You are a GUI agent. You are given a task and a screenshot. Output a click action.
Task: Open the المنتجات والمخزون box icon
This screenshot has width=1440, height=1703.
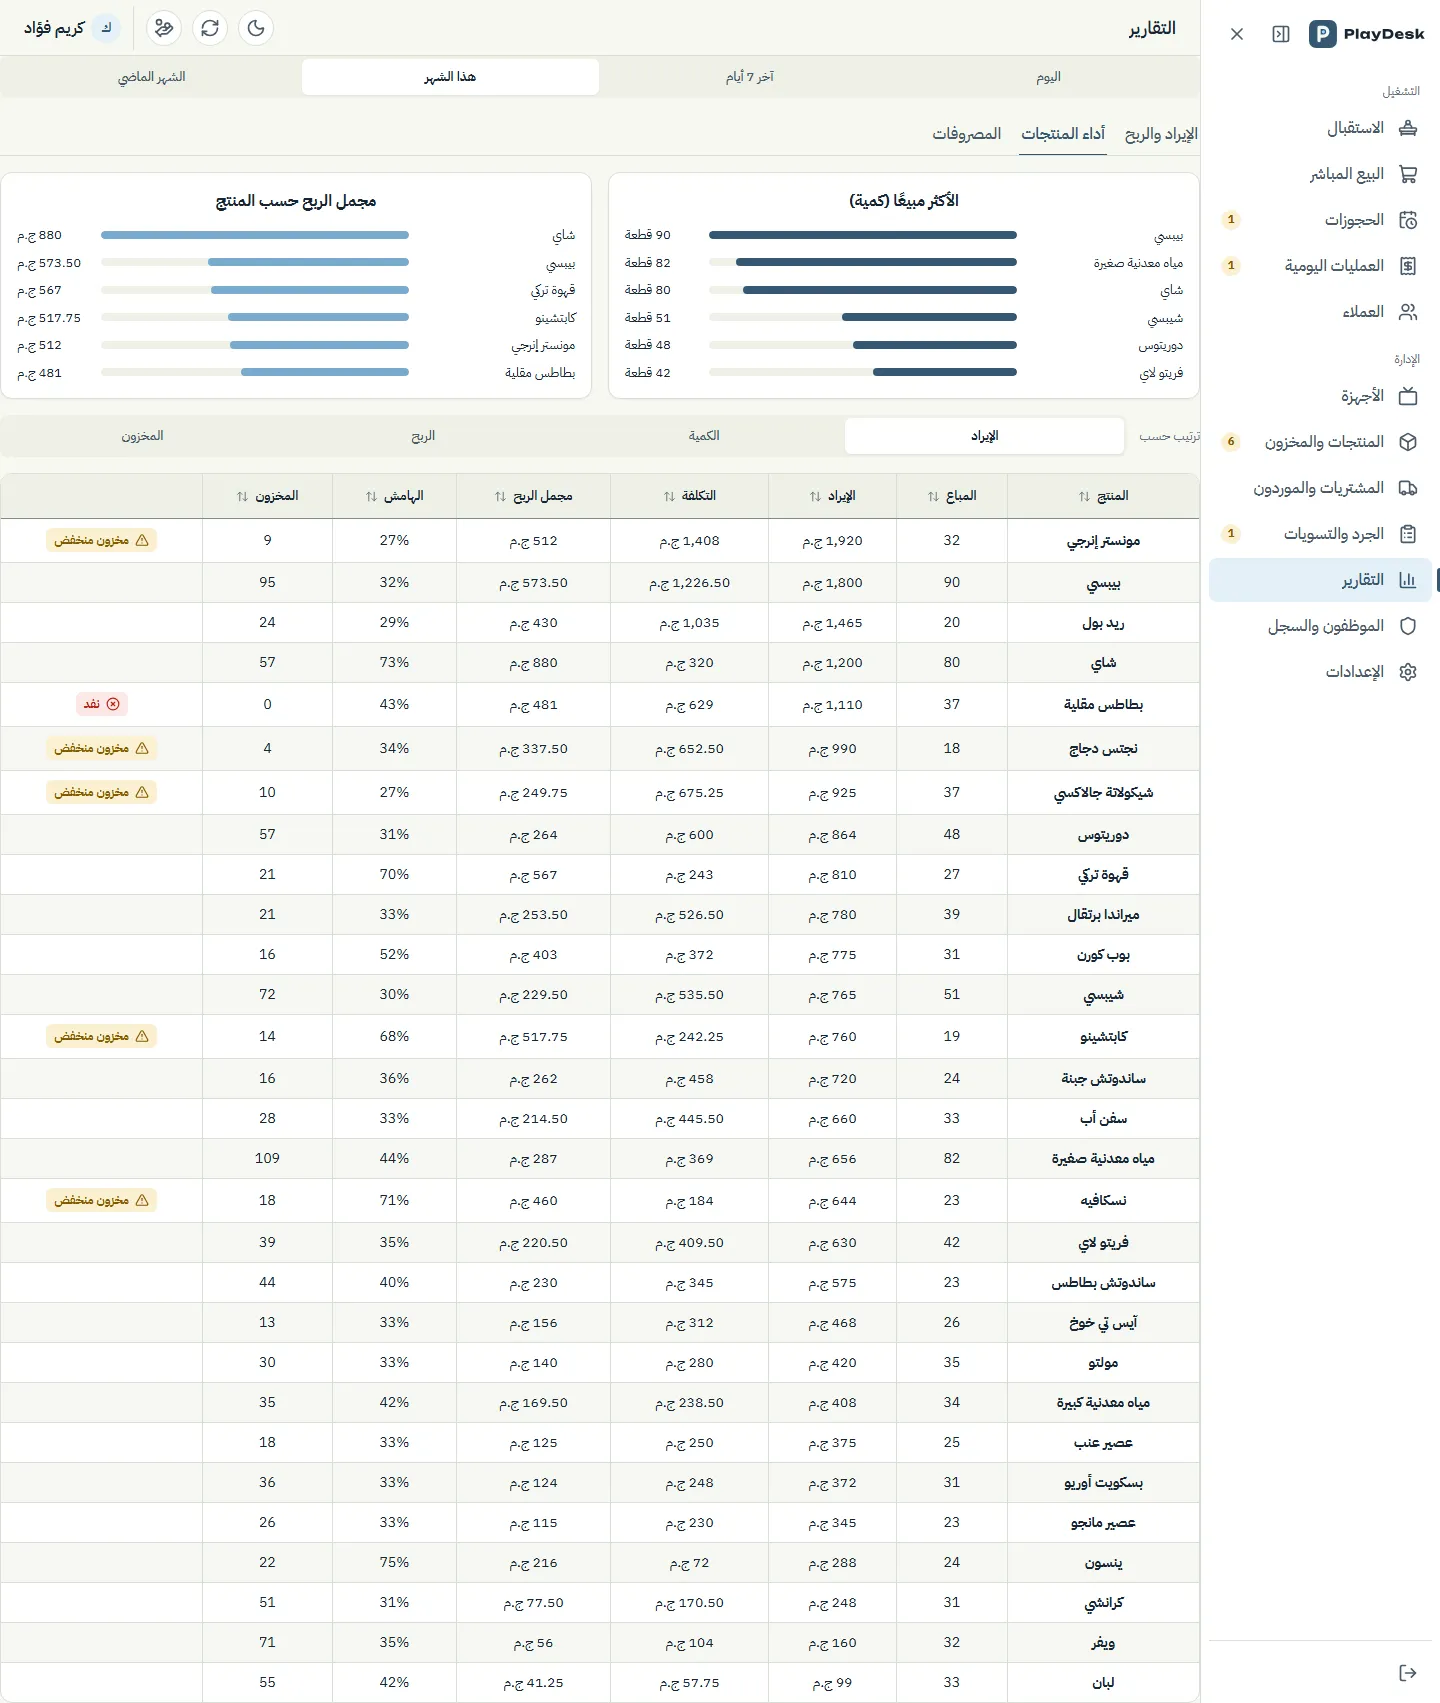[x=1408, y=442]
